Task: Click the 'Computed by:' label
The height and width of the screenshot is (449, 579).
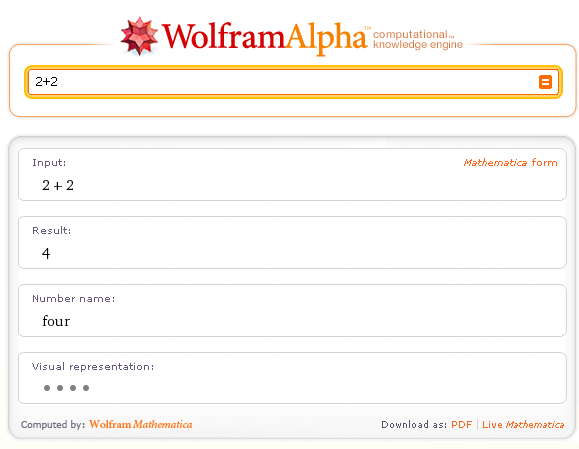Action: point(53,425)
